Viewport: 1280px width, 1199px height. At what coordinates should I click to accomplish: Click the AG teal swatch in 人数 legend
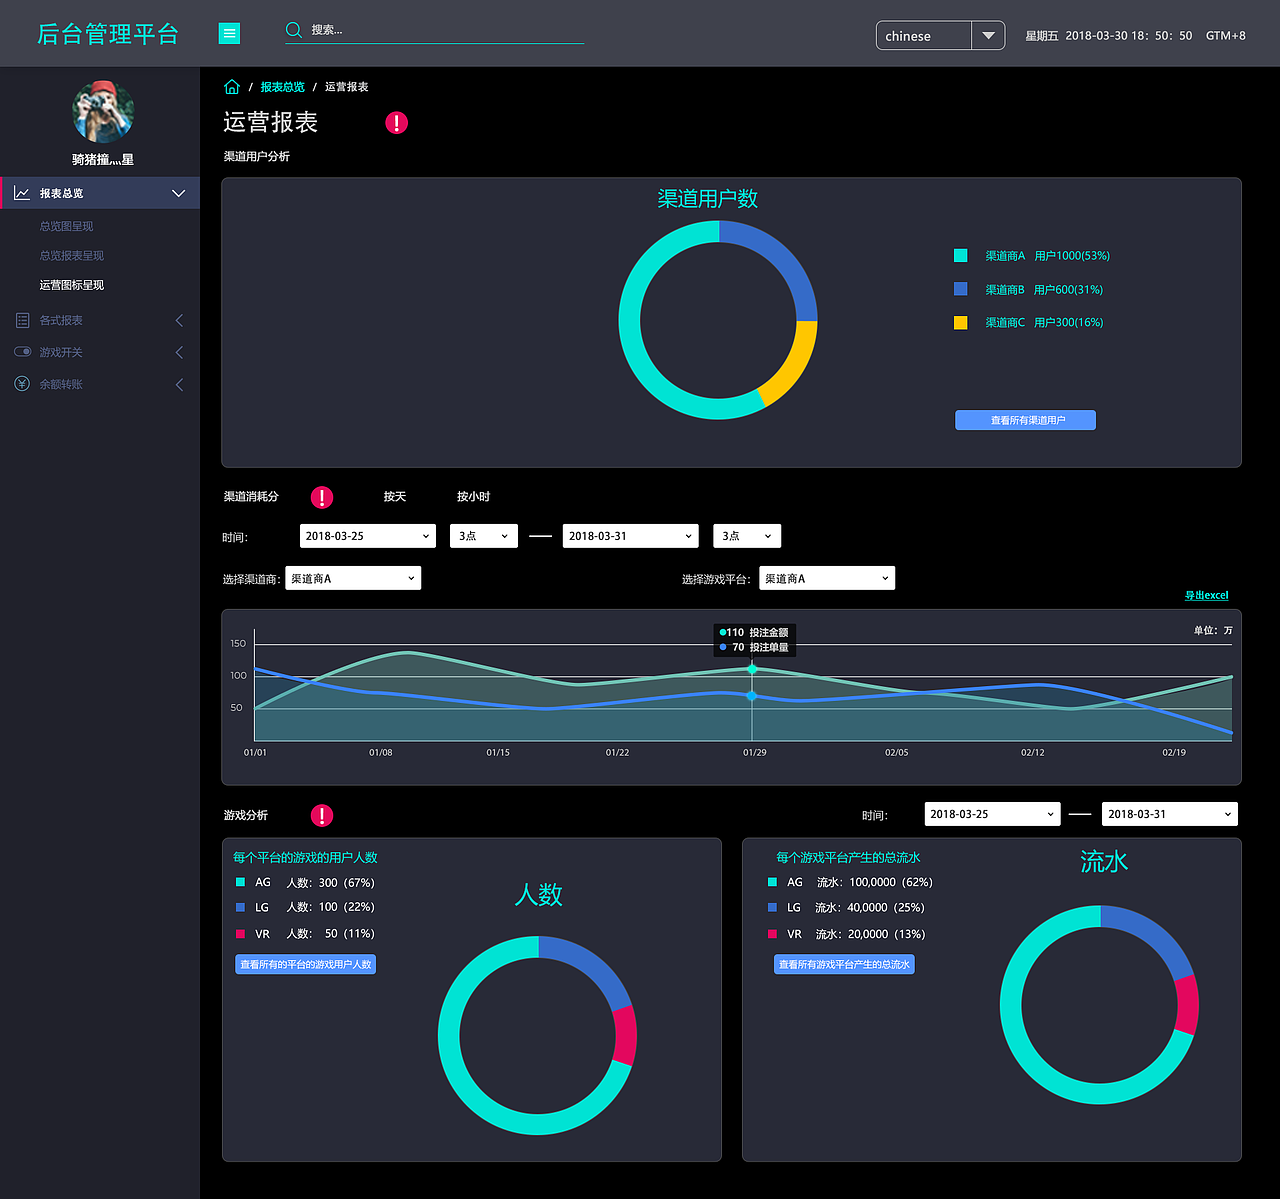[240, 882]
